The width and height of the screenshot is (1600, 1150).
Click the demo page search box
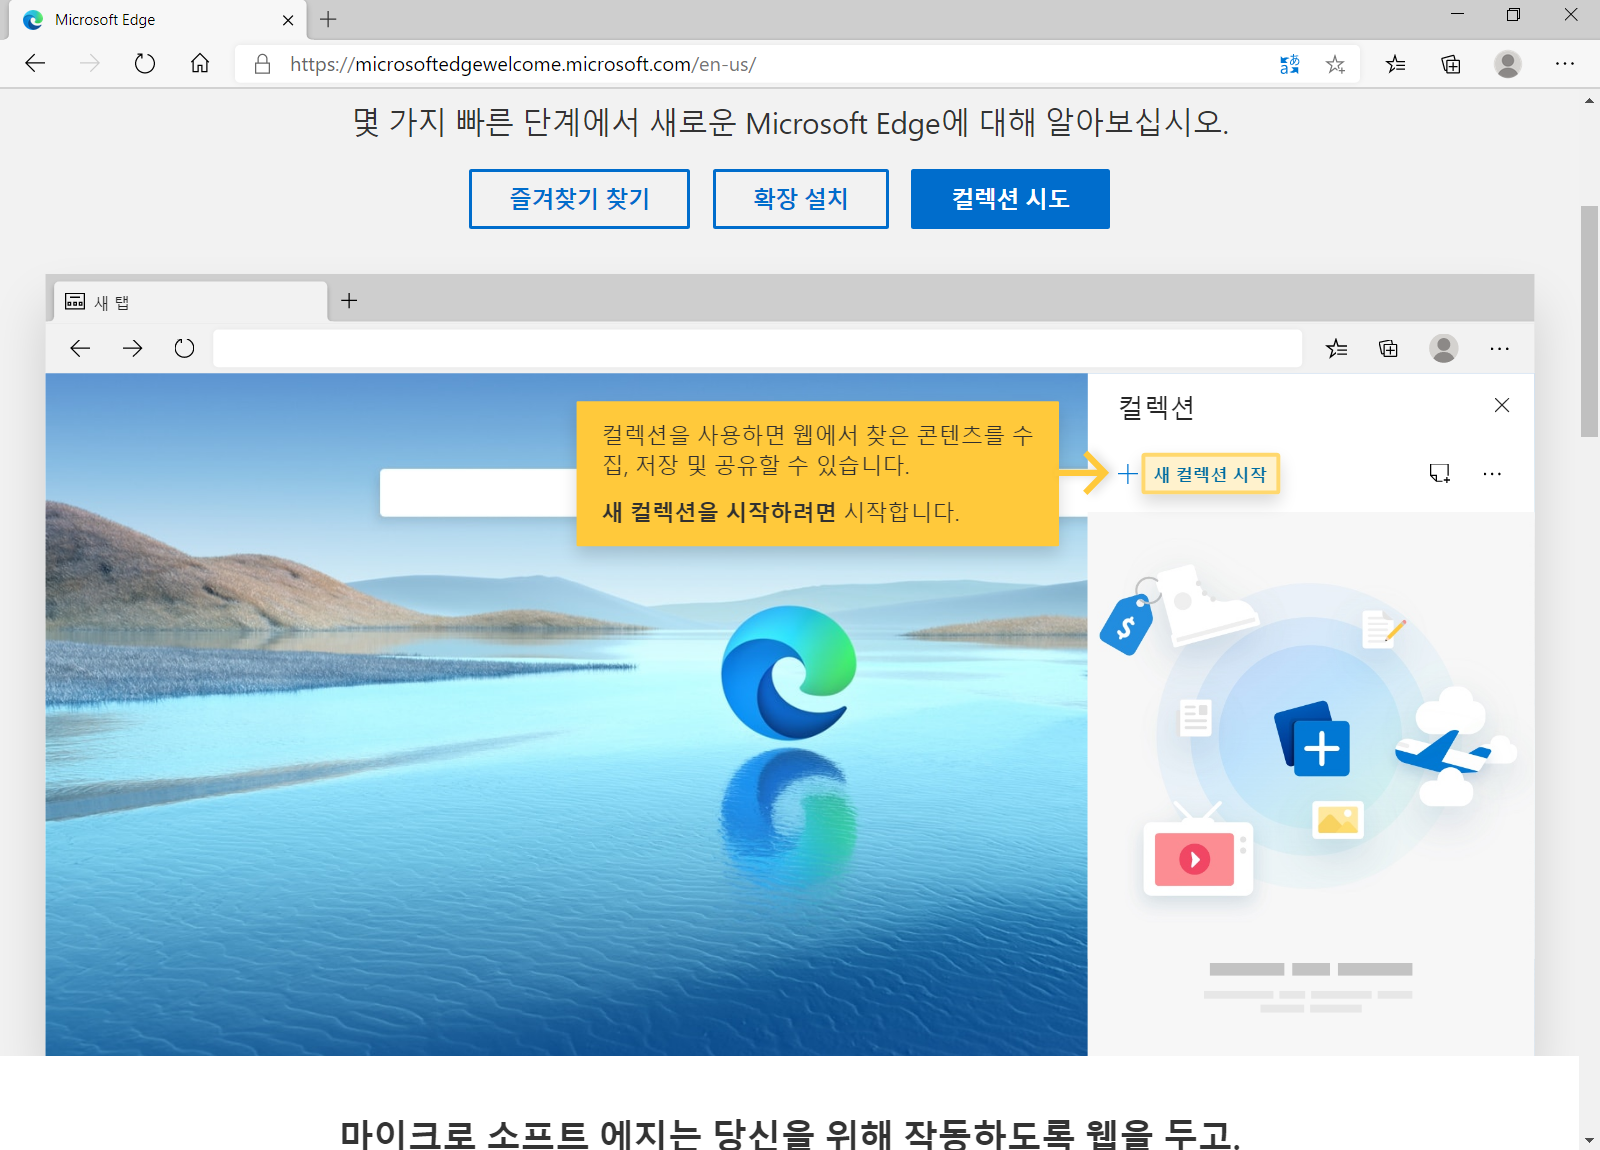click(478, 493)
